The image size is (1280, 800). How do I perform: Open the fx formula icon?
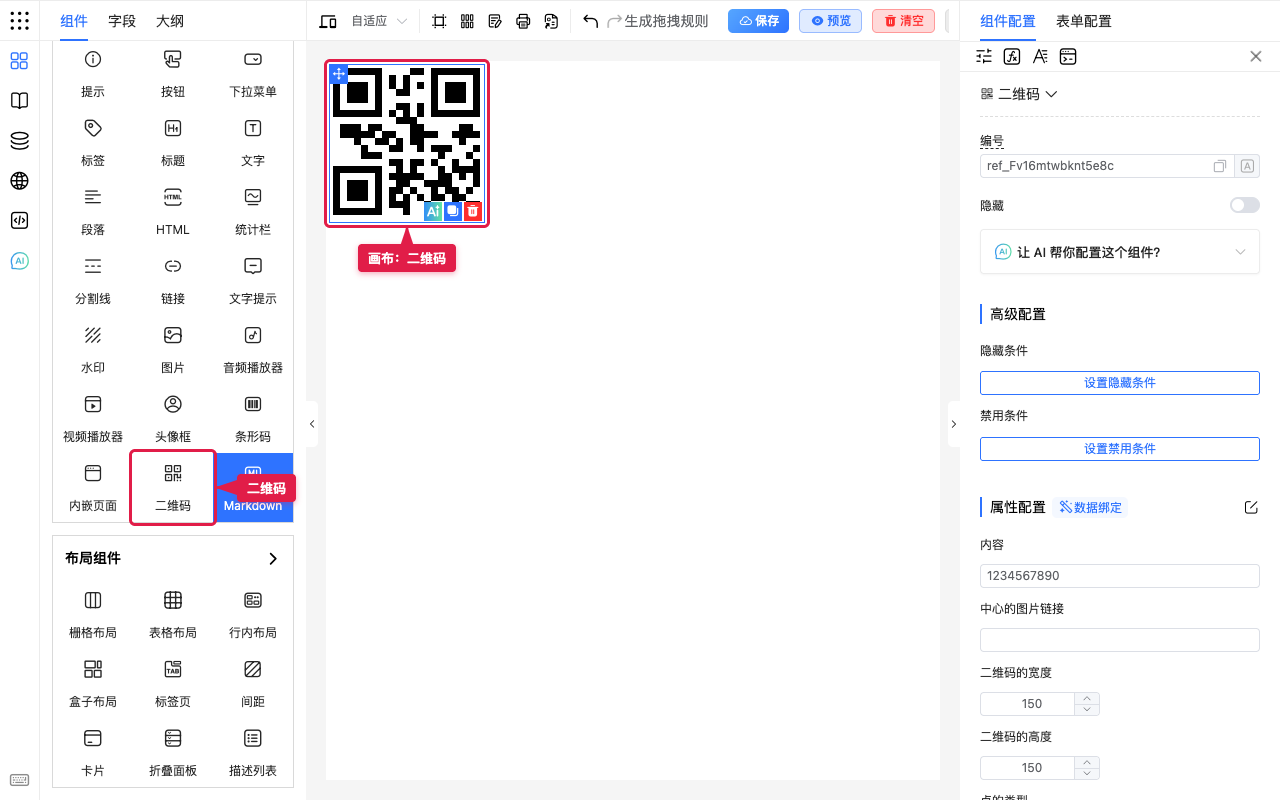[1012, 56]
